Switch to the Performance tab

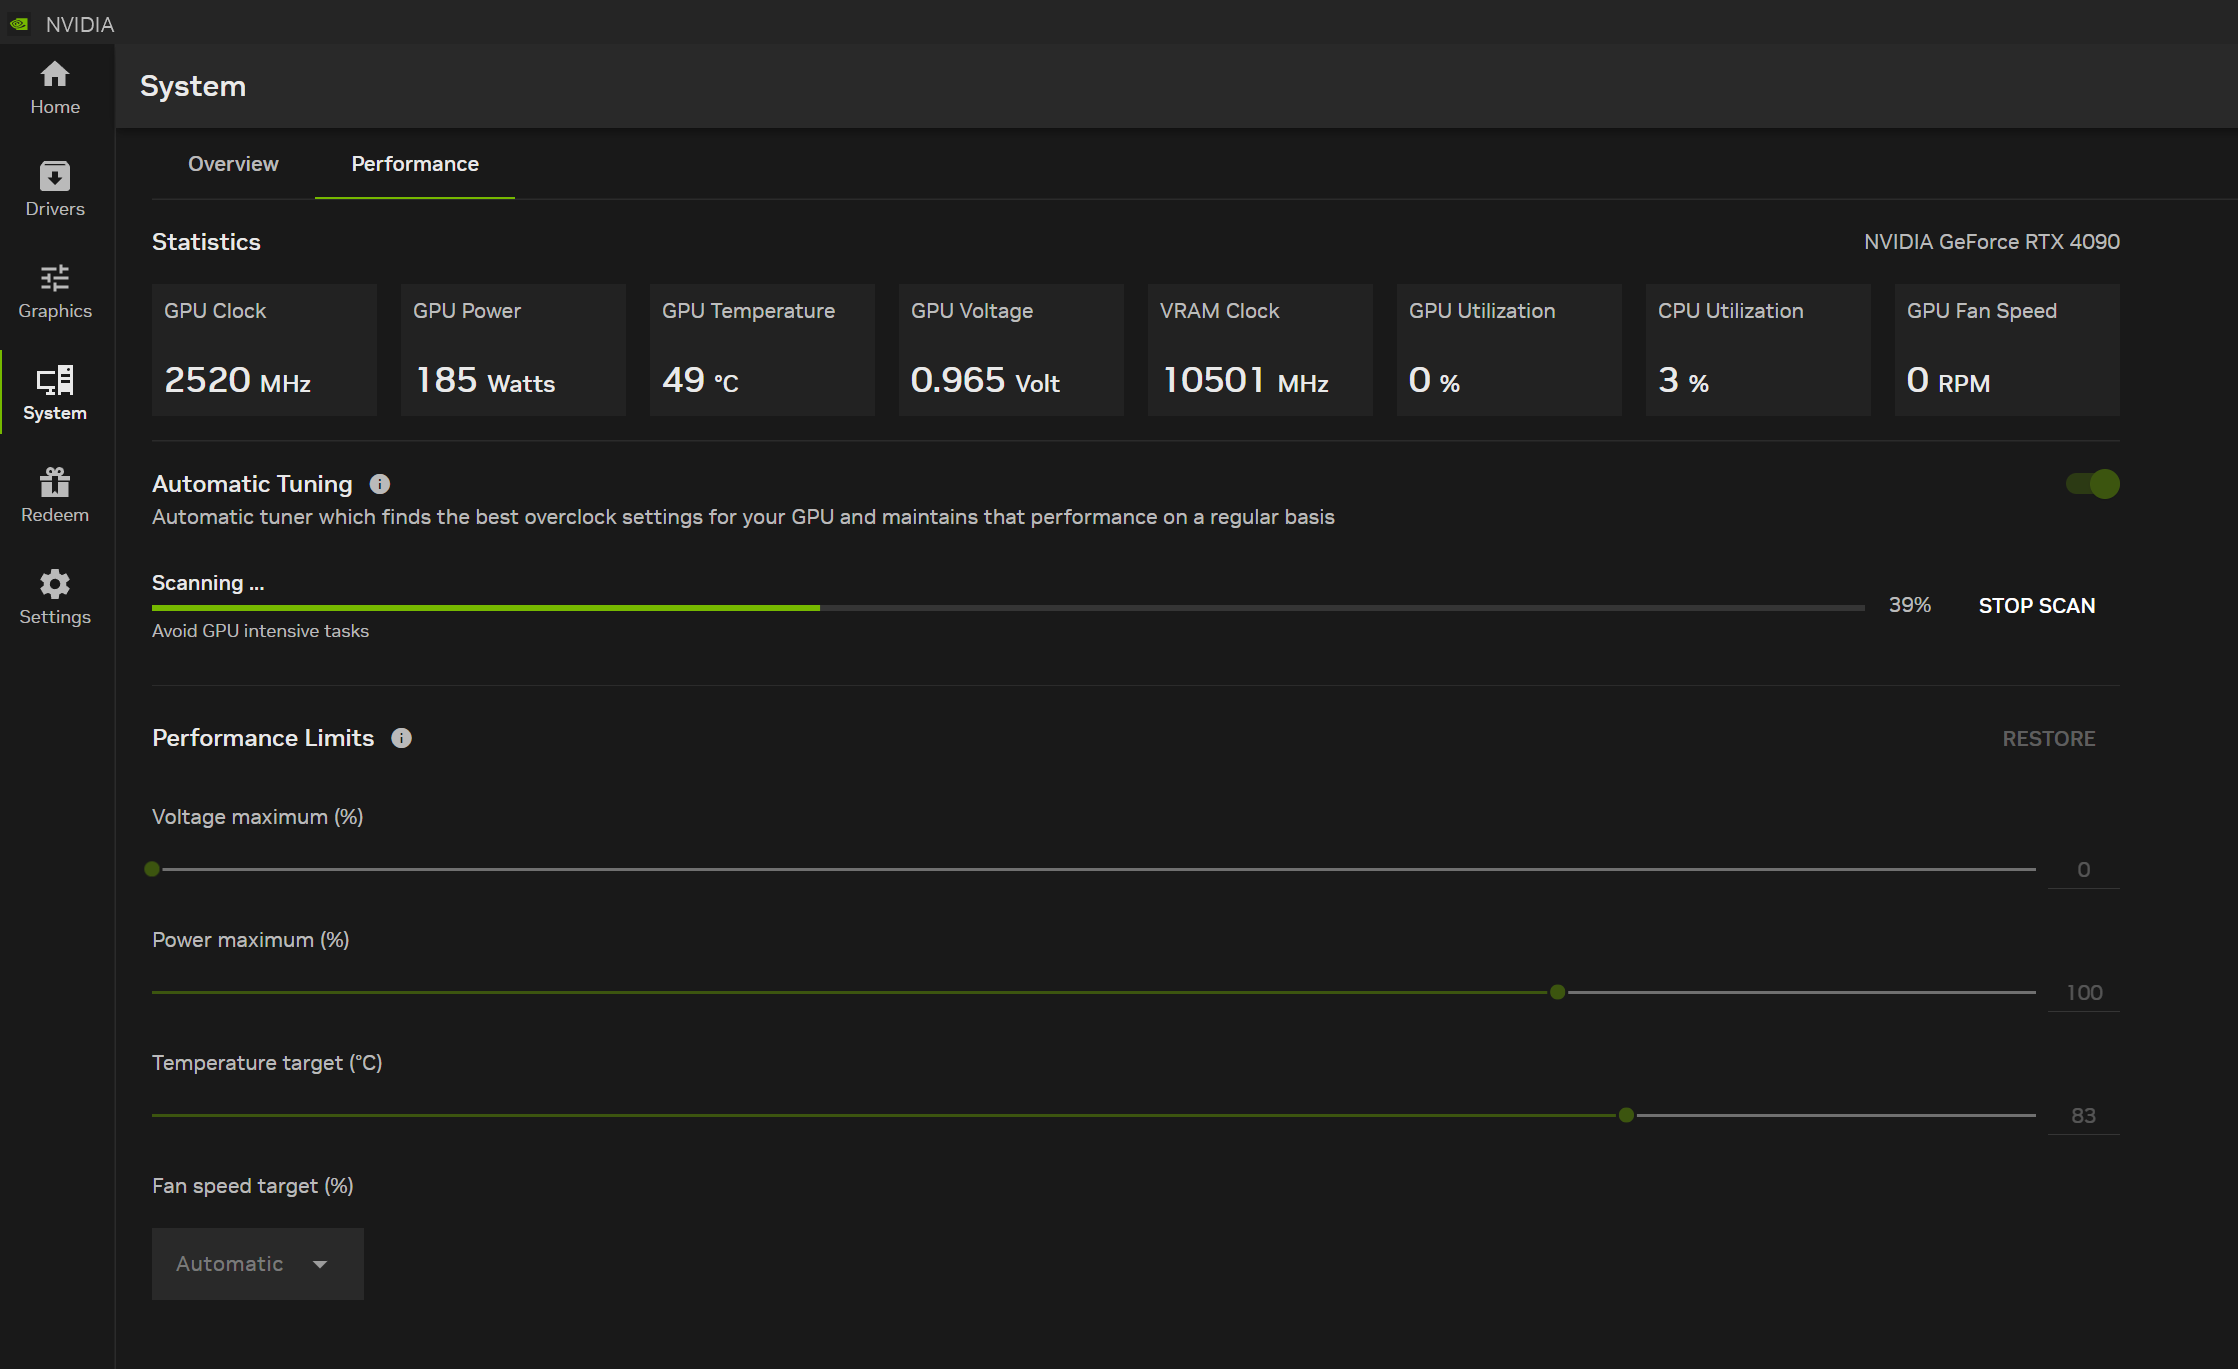[416, 163]
